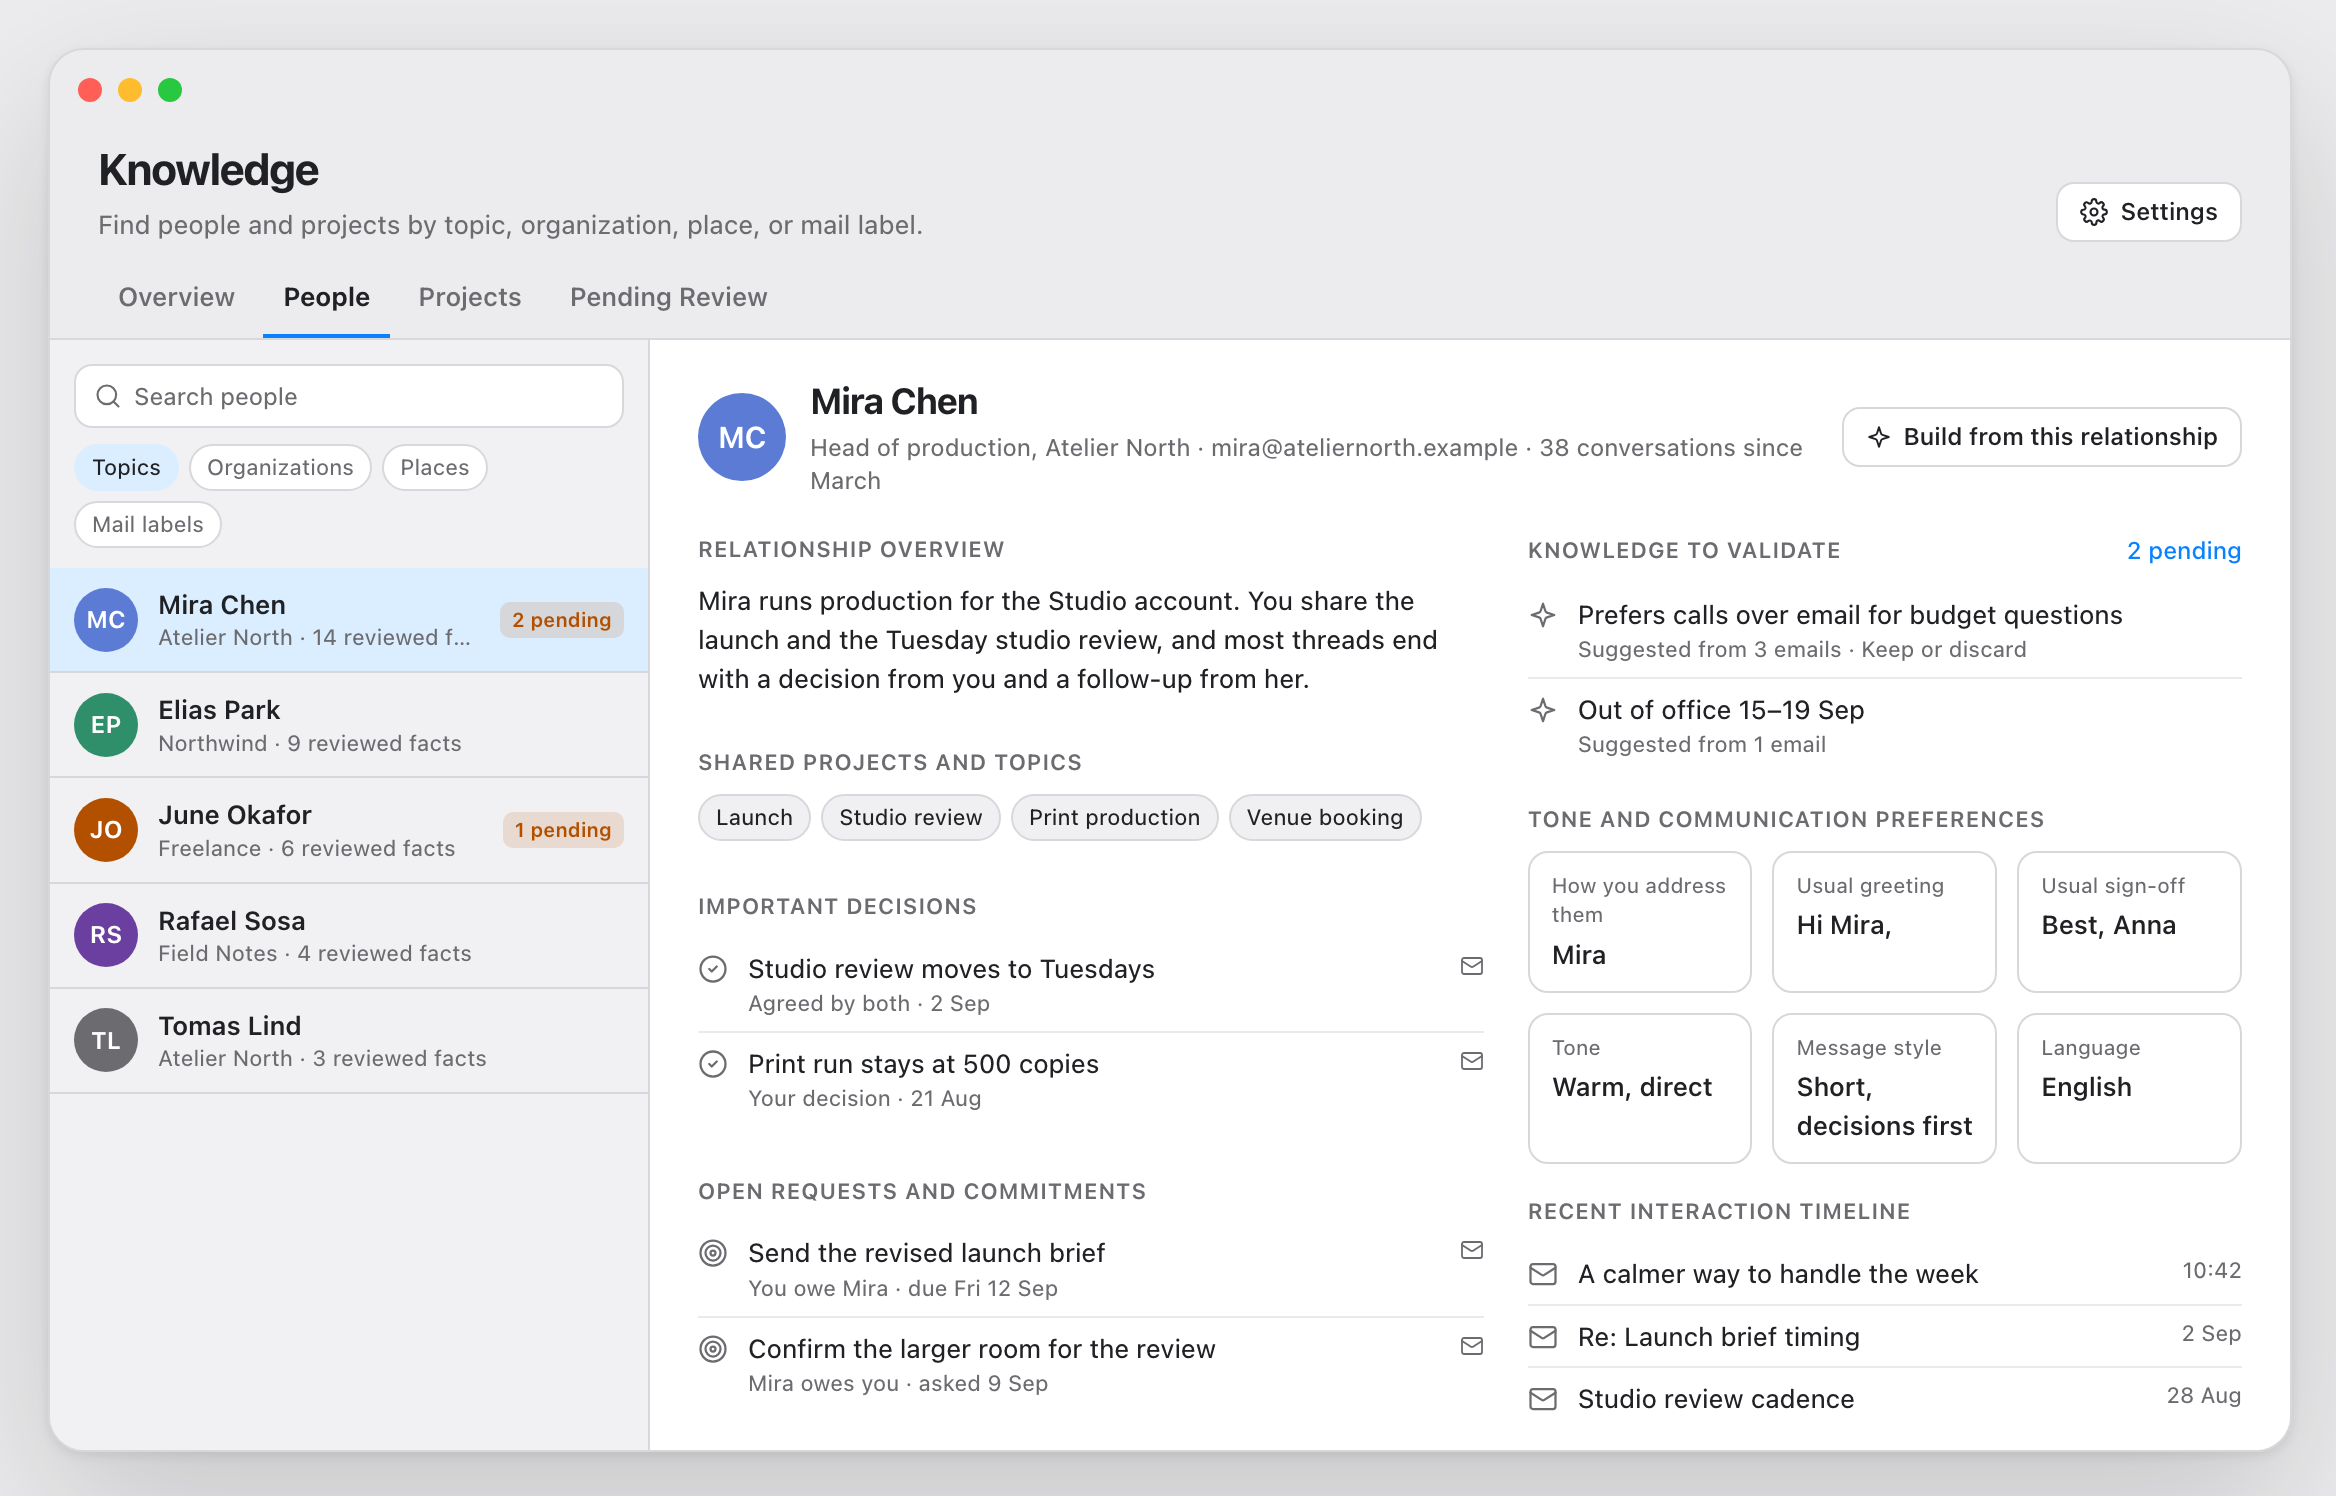Toggle the Places filter chip
Viewport: 2336px width, 1496px height.
pyautogui.click(x=434, y=467)
